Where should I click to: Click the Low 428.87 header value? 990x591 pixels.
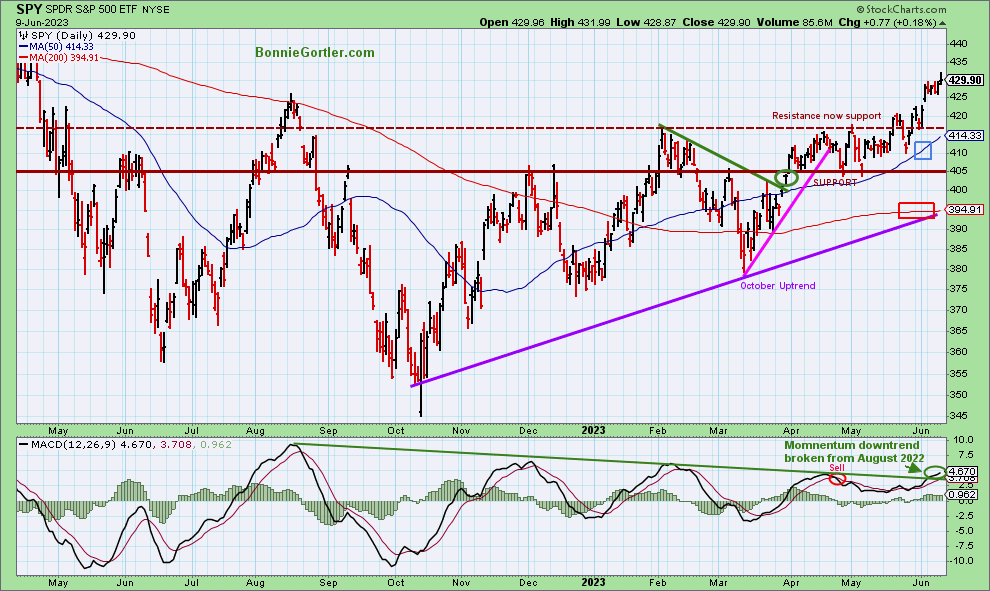pyautogui.click(x=646, y=22)
